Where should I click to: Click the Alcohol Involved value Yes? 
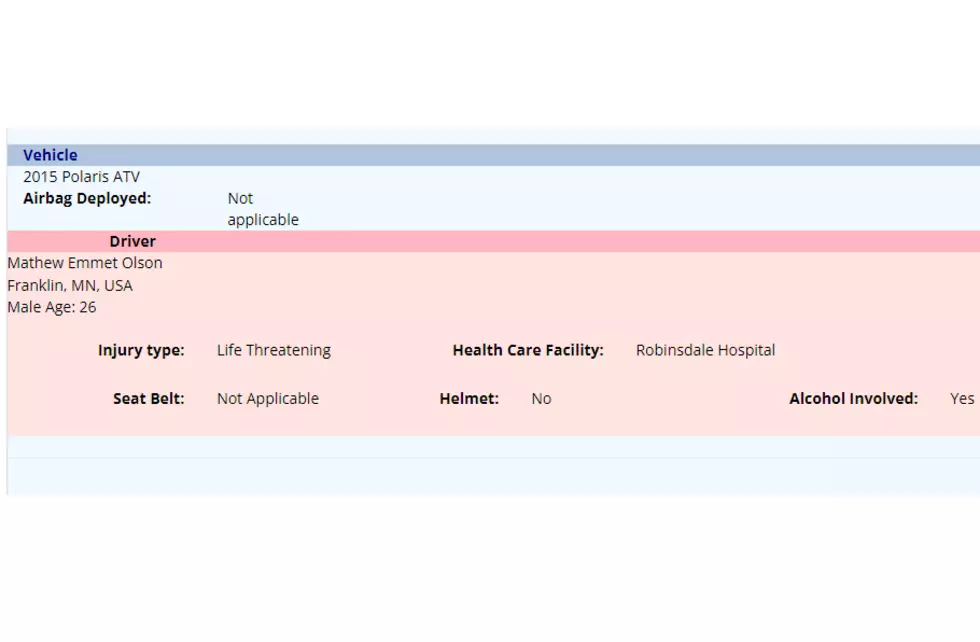(x=962, y=399)
